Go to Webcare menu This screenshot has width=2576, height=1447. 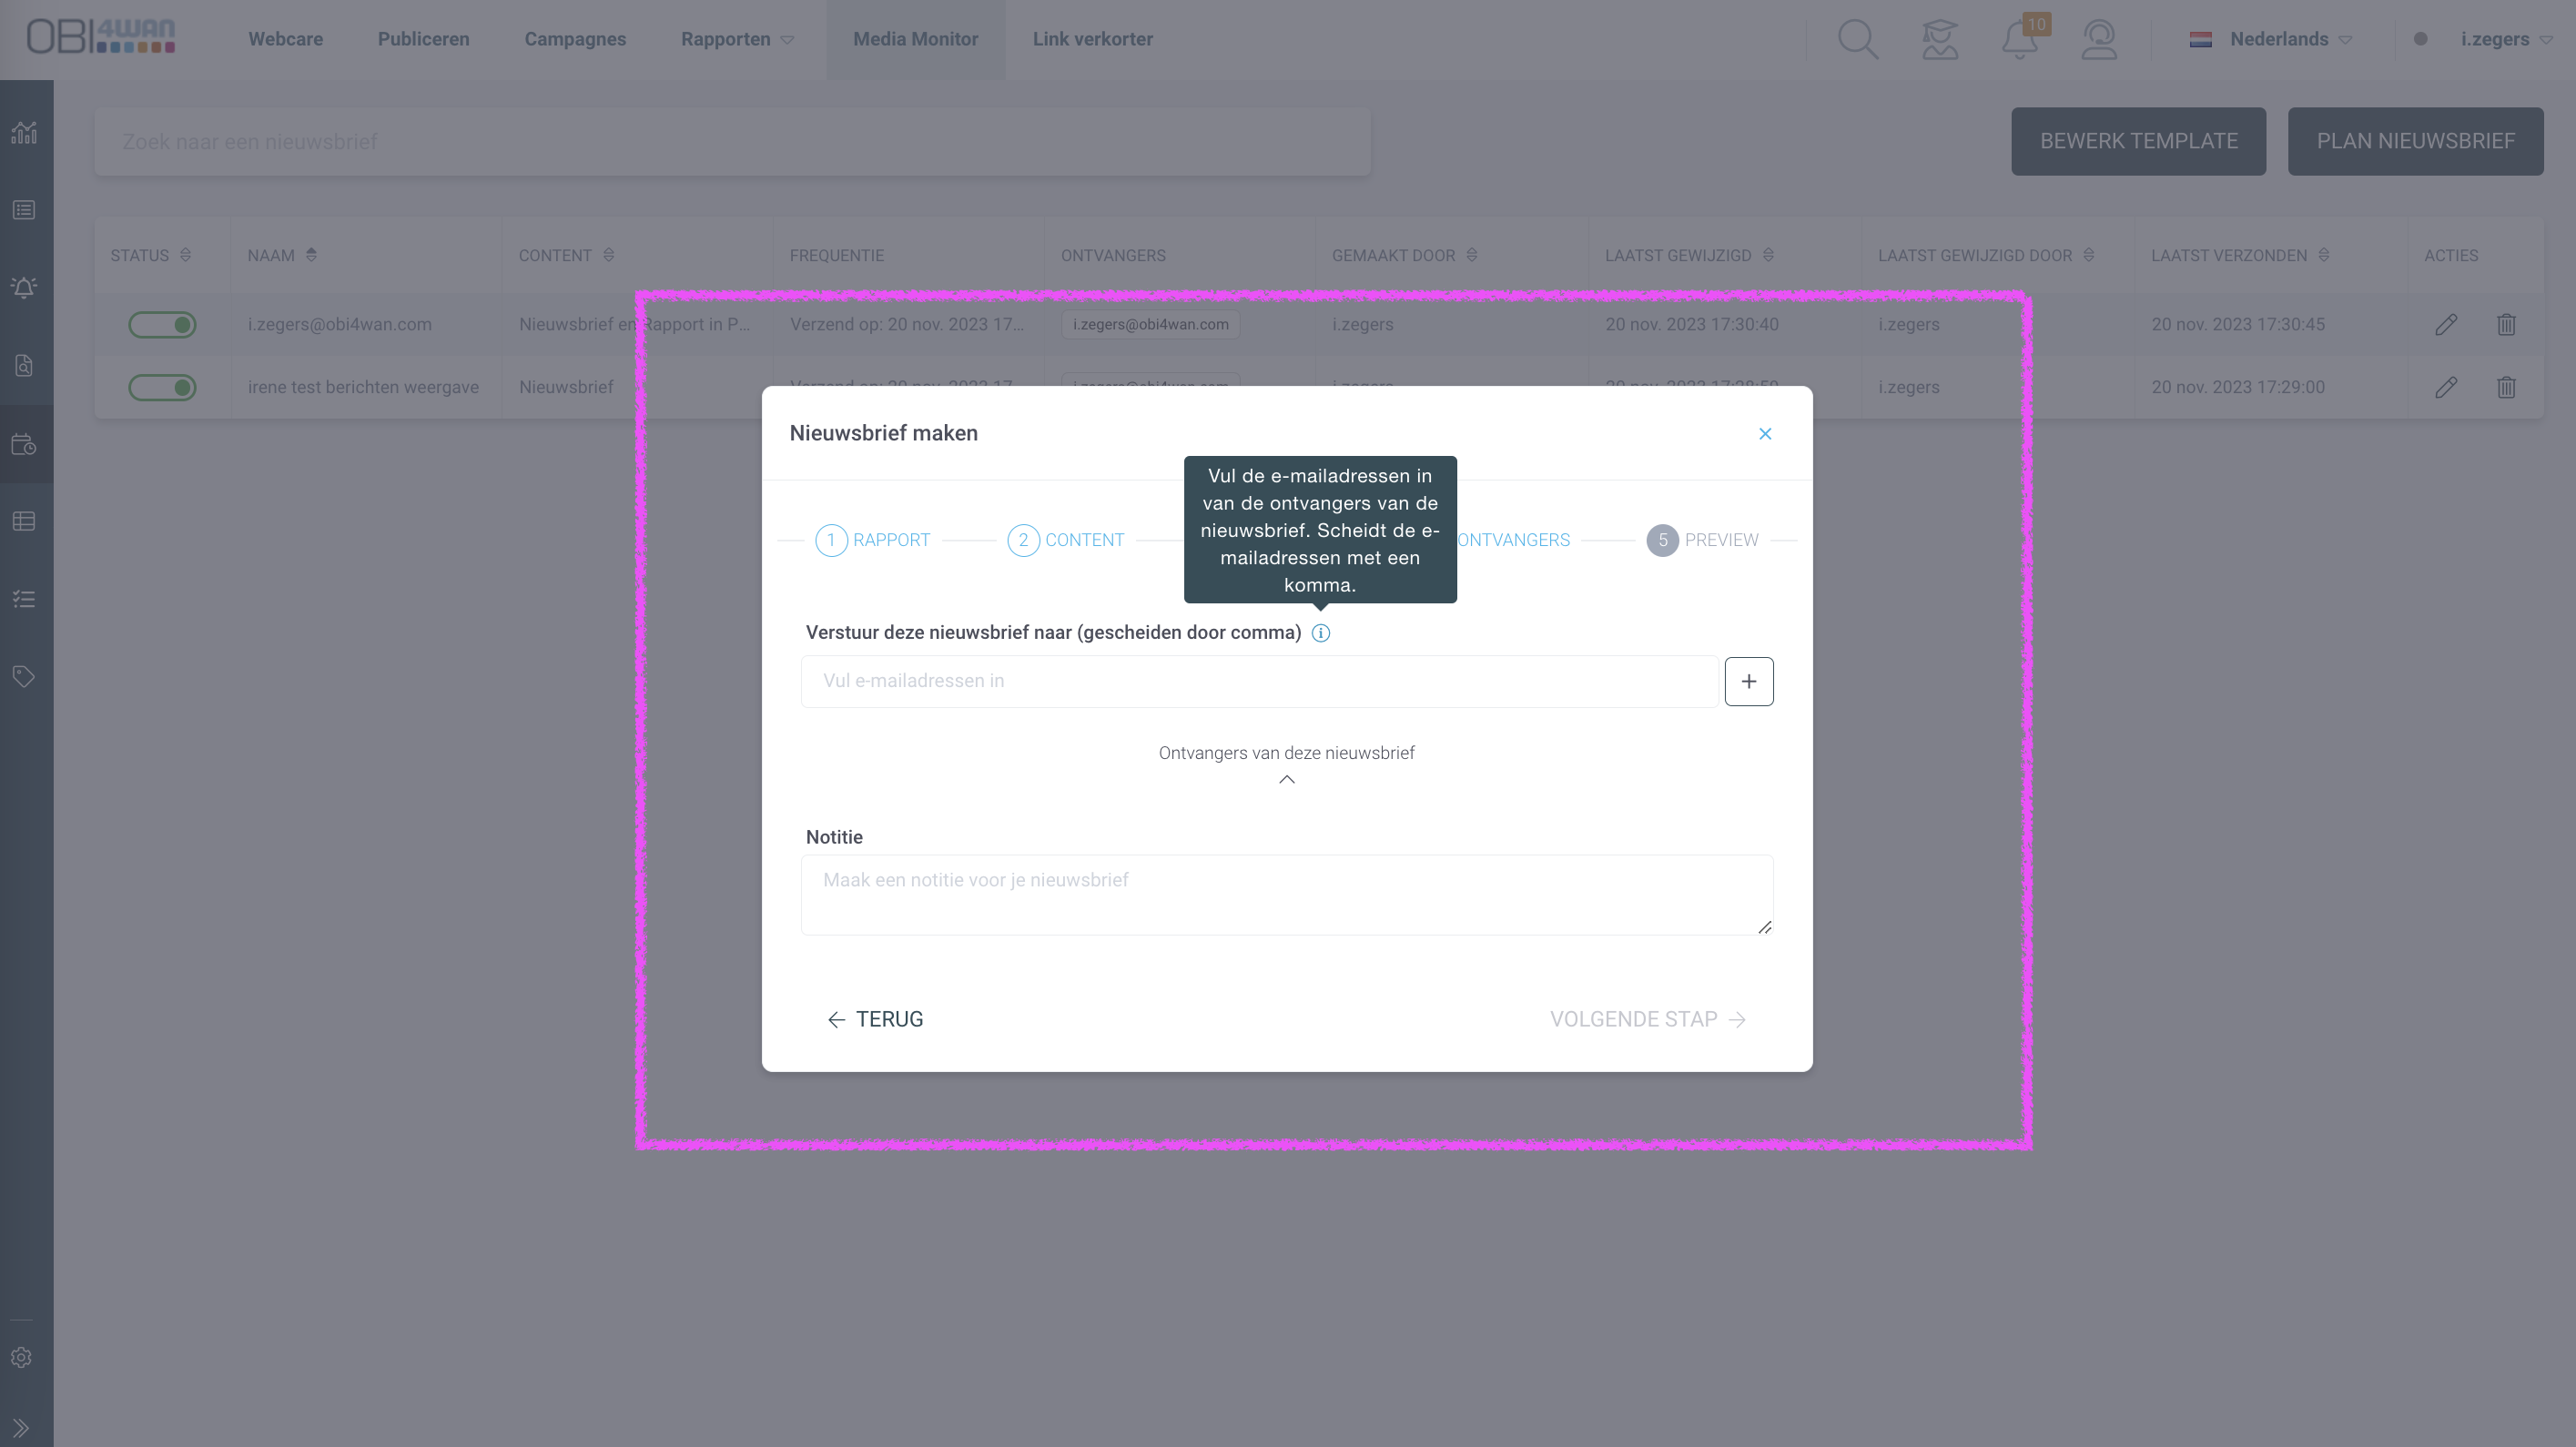(285, 39)
